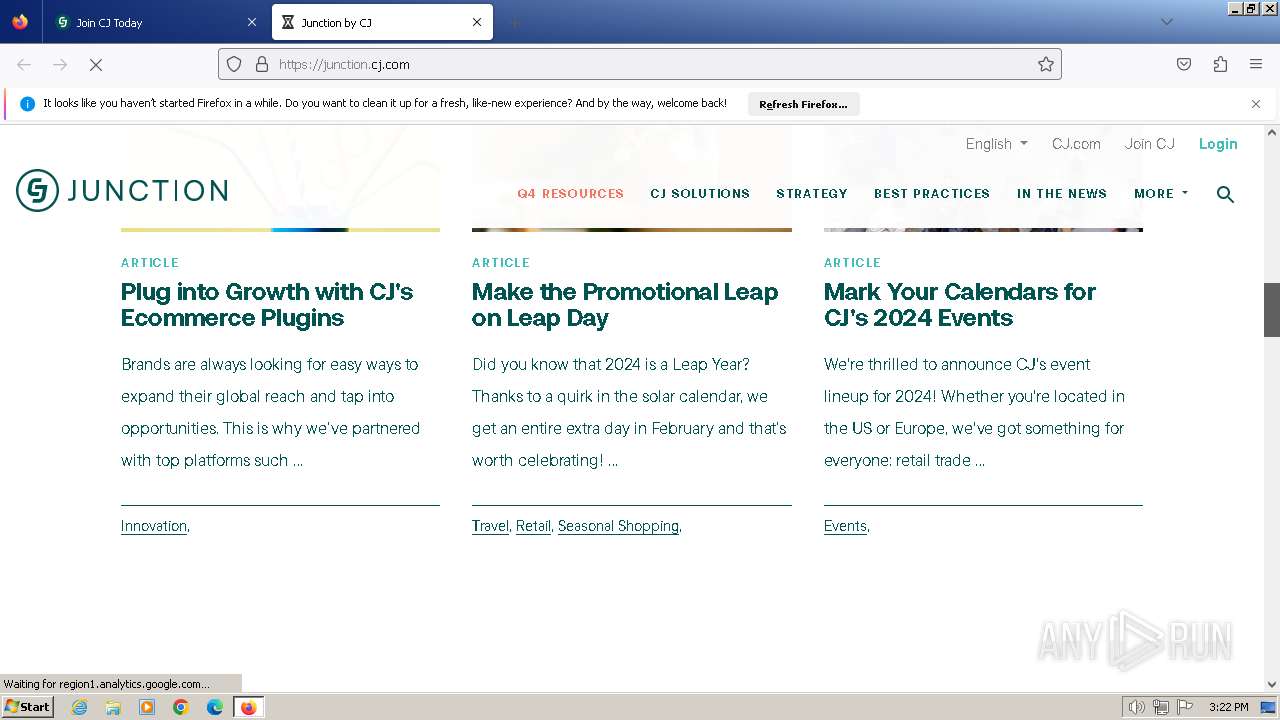Open the Windows Start menu

tap(27, 707)
